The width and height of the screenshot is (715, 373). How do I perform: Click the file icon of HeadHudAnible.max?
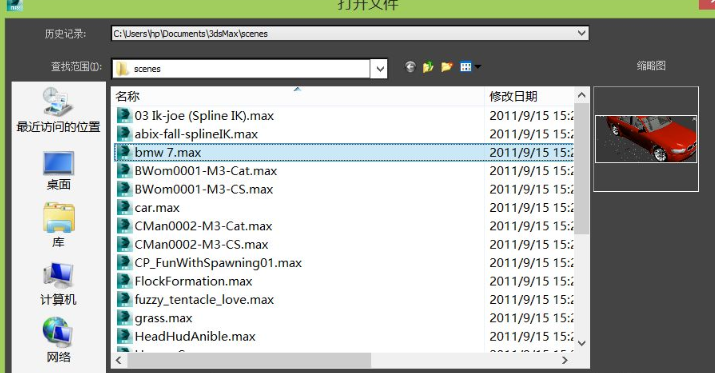pyautogui.click(x=124, y=336)
